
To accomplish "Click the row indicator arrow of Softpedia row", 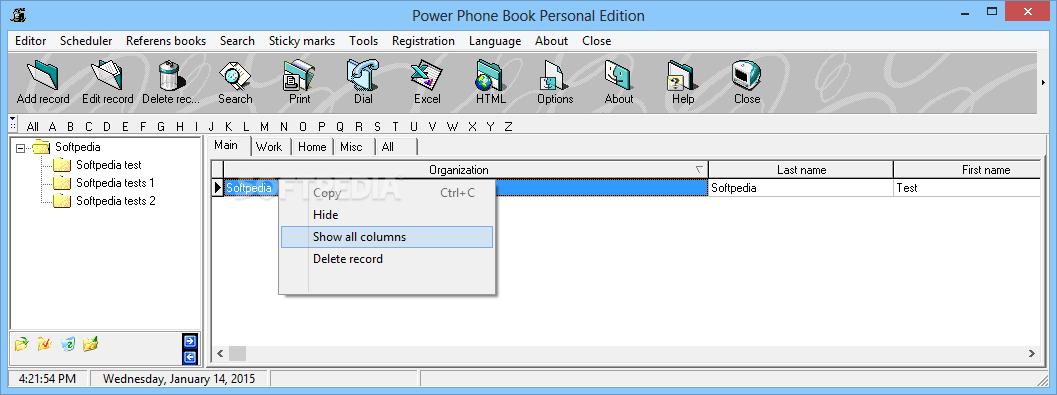I will click(x=217, y=188).
